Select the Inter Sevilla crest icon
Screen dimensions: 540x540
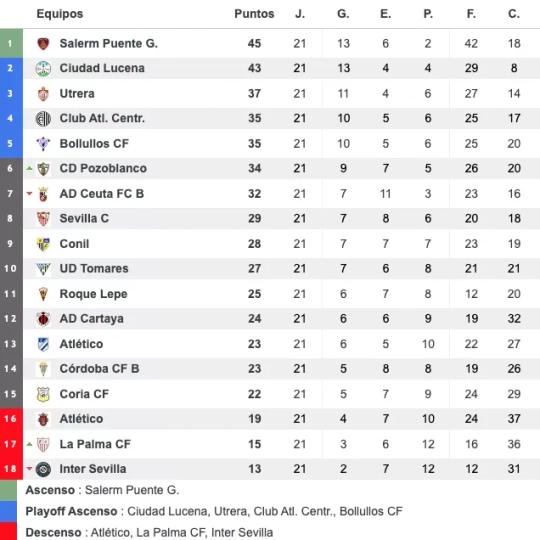(x=43, y=469)
